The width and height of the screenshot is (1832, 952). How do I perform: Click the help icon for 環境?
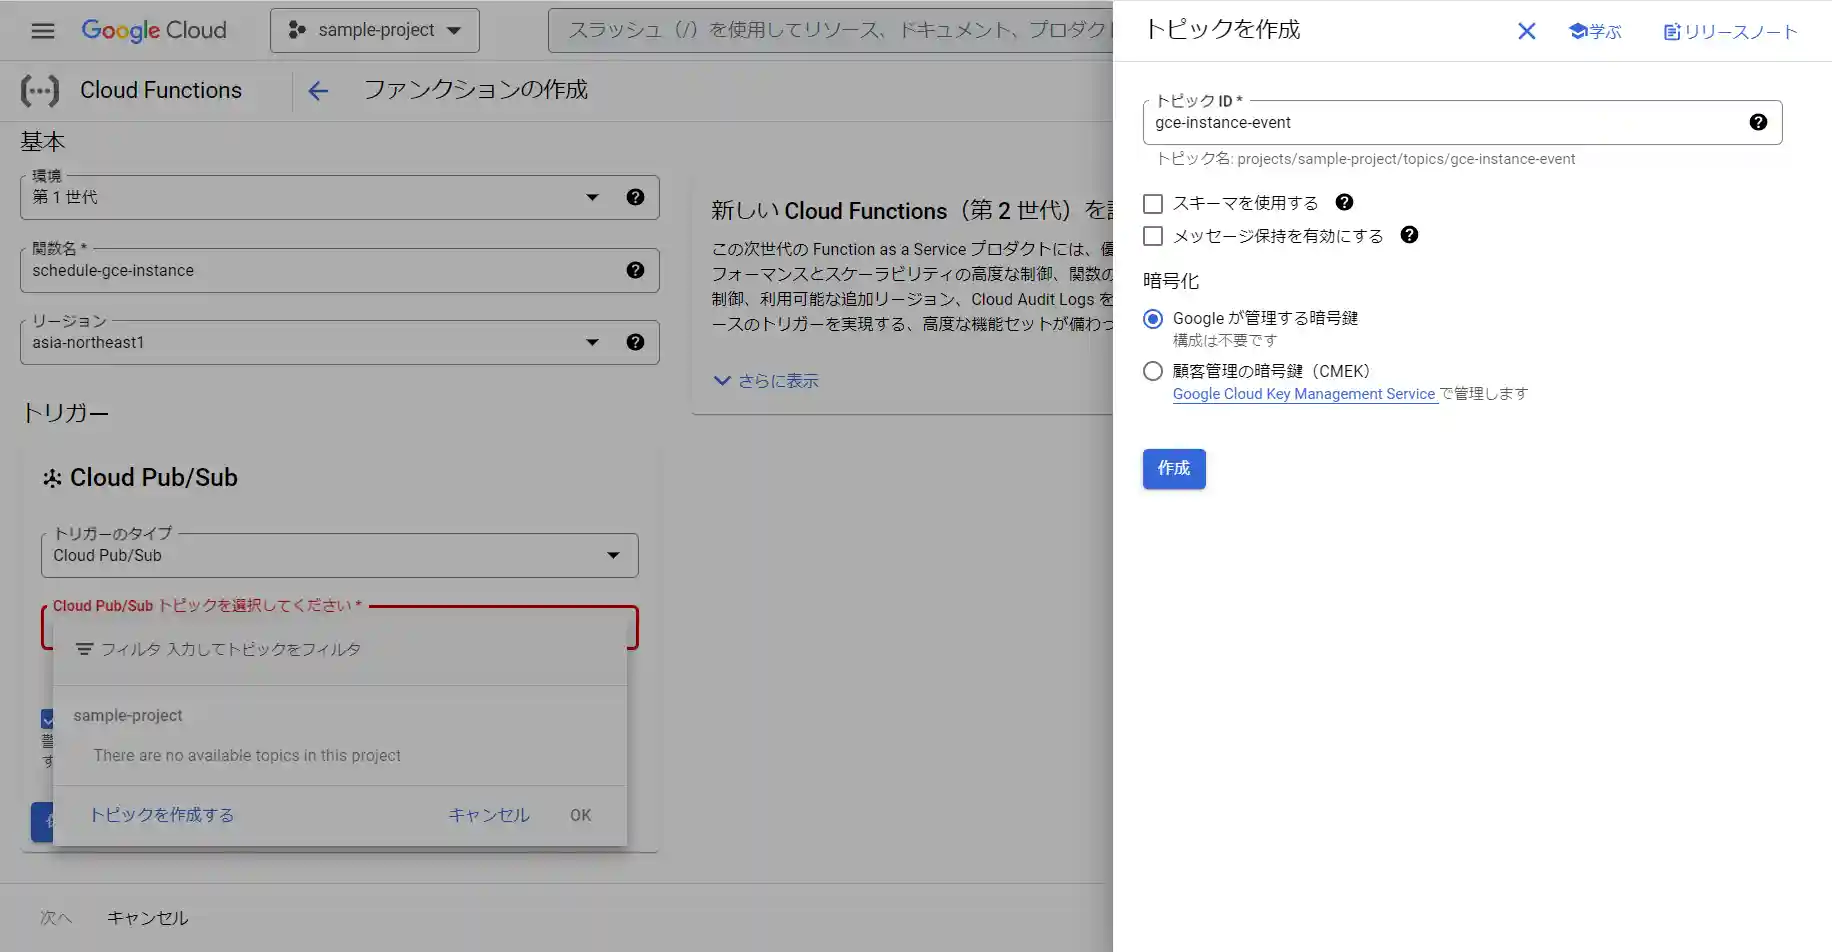(635, 197)
